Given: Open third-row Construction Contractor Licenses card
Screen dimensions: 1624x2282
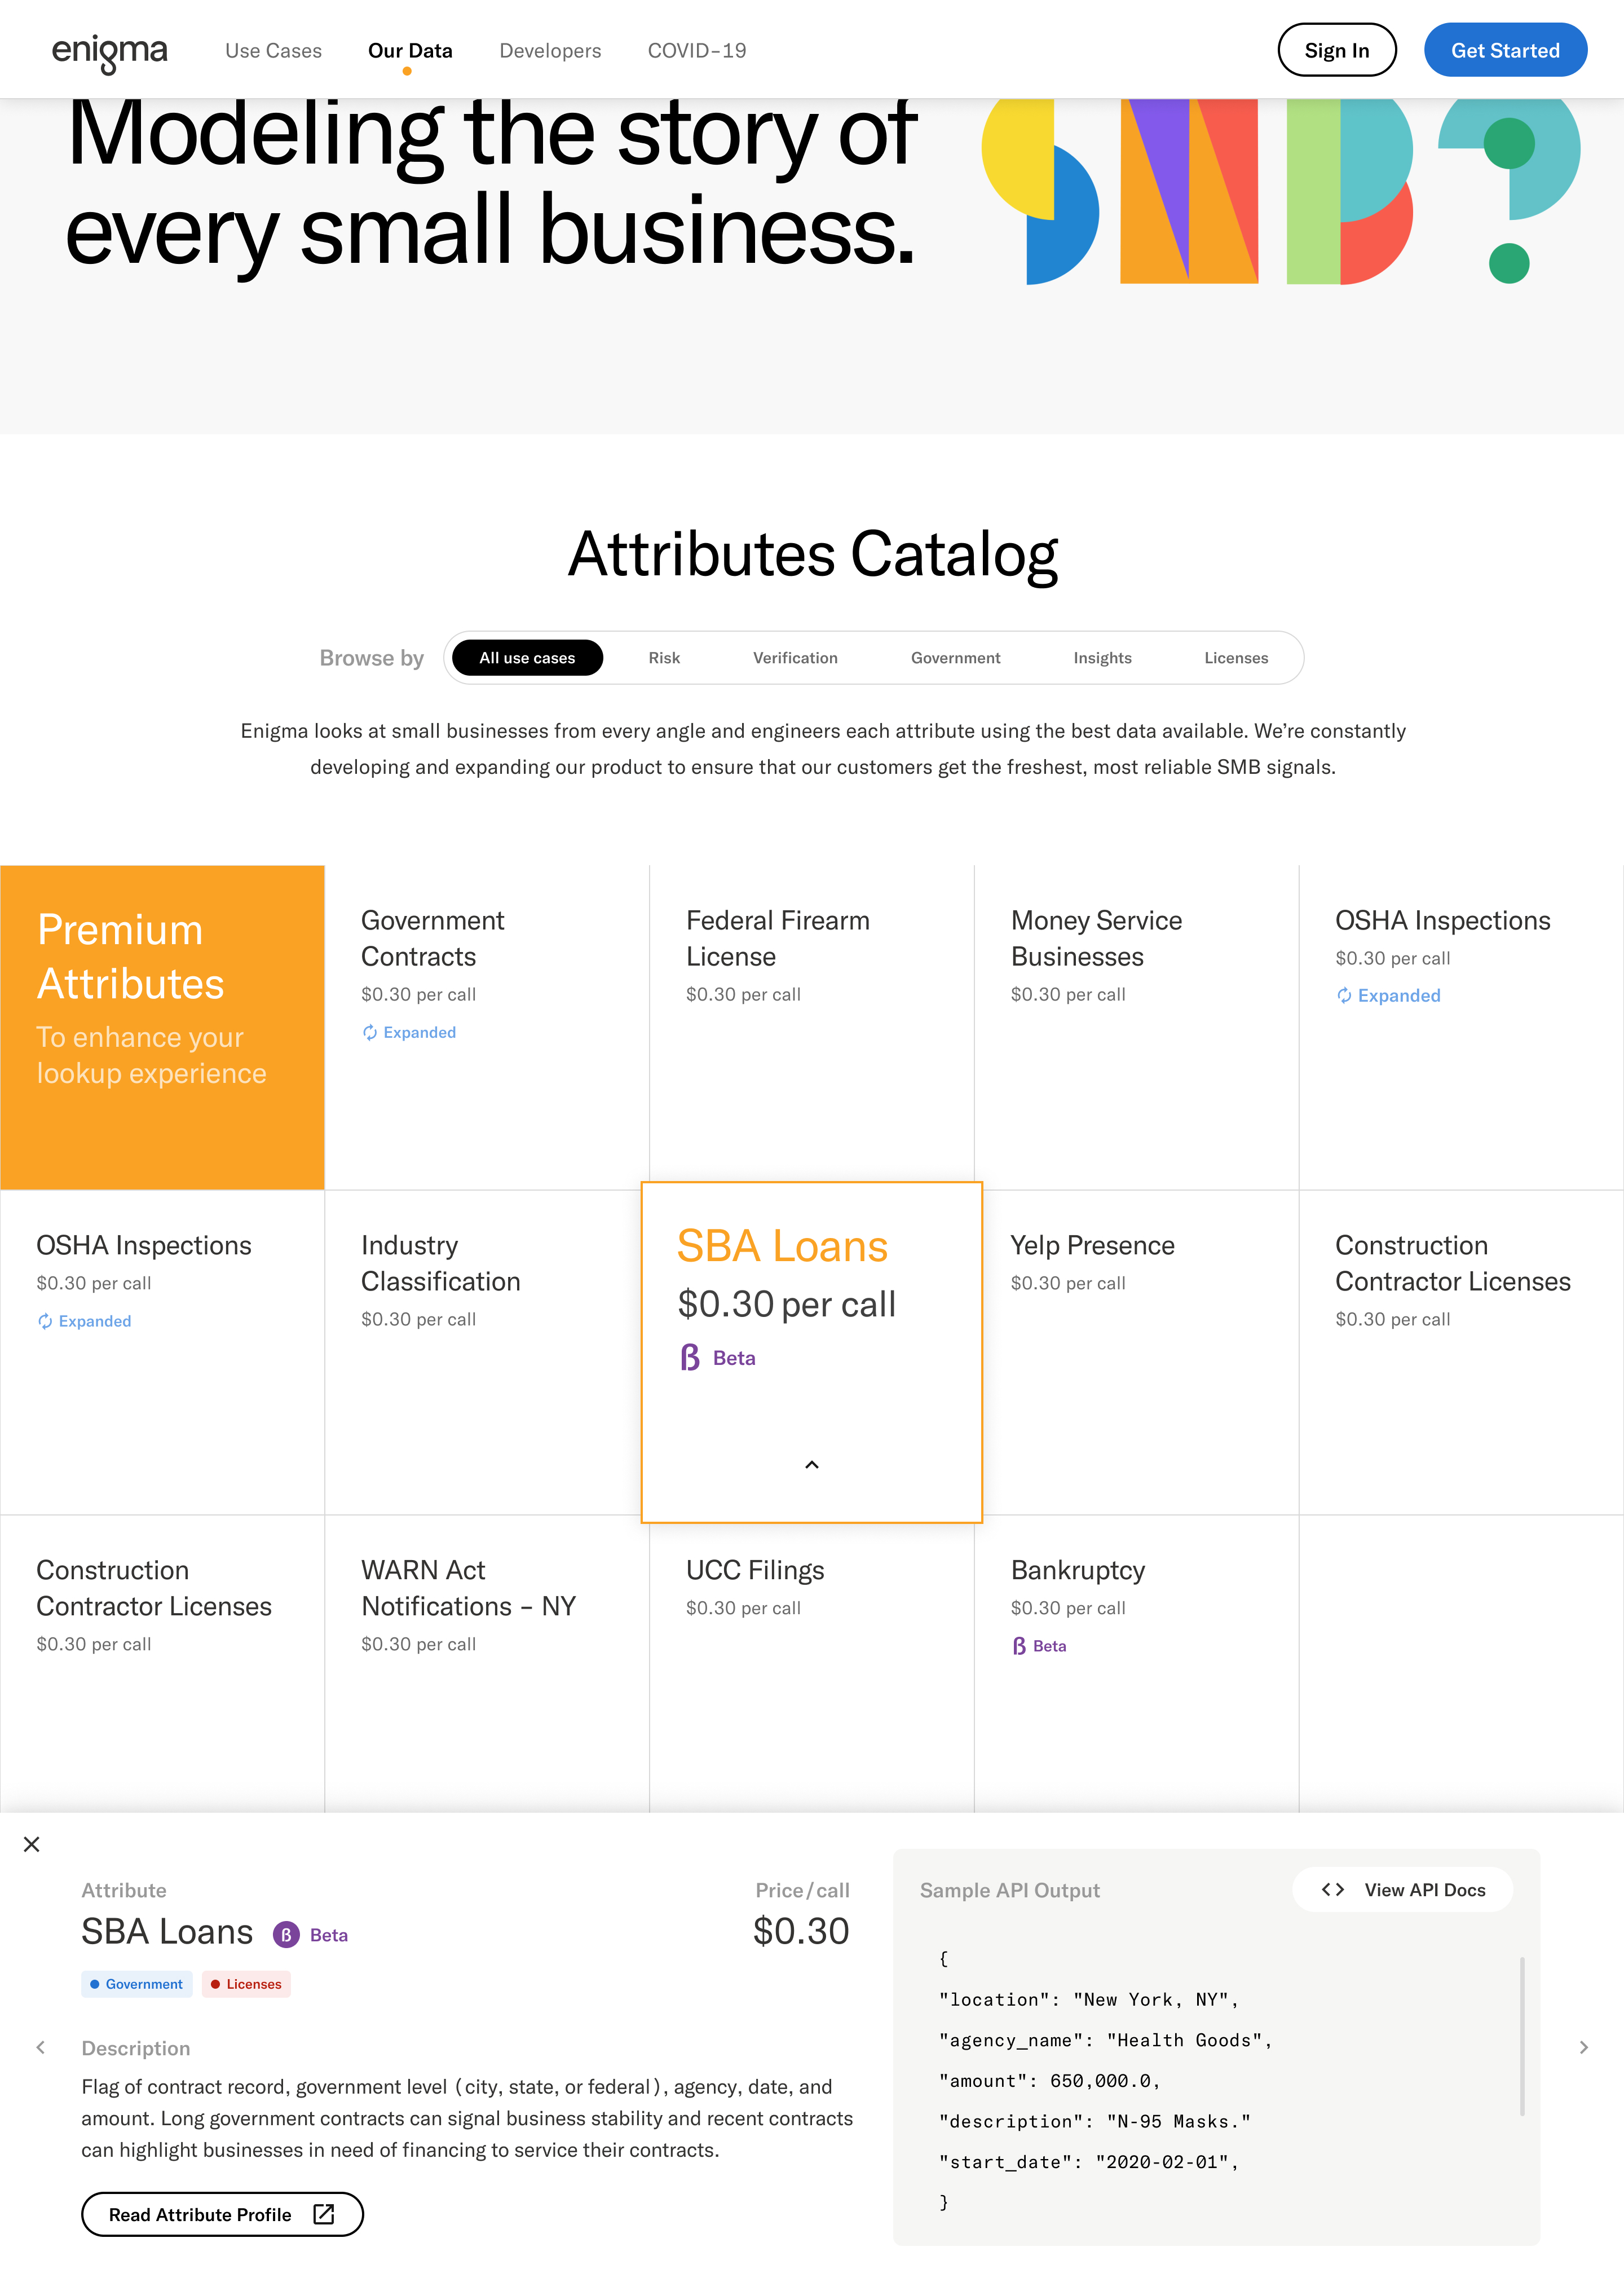Looking at the screenshot, I should (162, 1664).
